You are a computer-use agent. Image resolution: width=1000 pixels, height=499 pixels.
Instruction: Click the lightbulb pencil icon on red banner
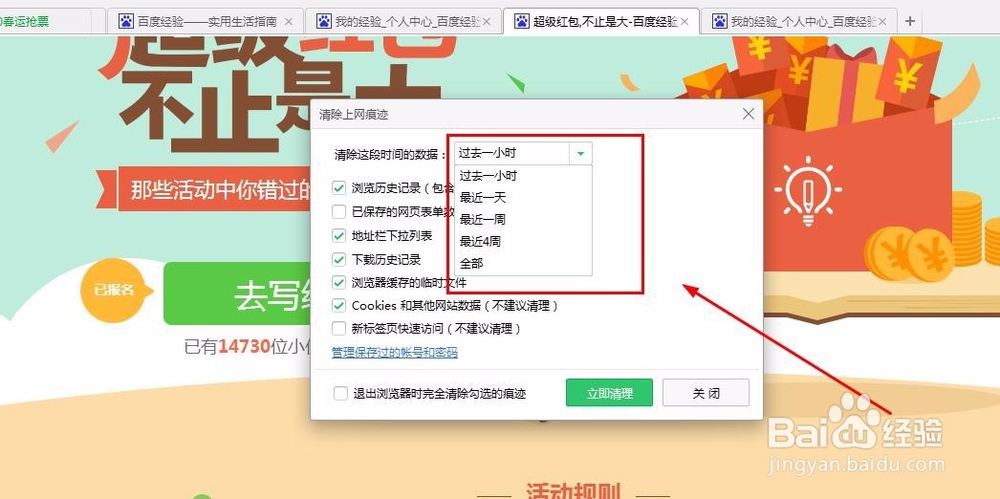(x=808, y=190)
